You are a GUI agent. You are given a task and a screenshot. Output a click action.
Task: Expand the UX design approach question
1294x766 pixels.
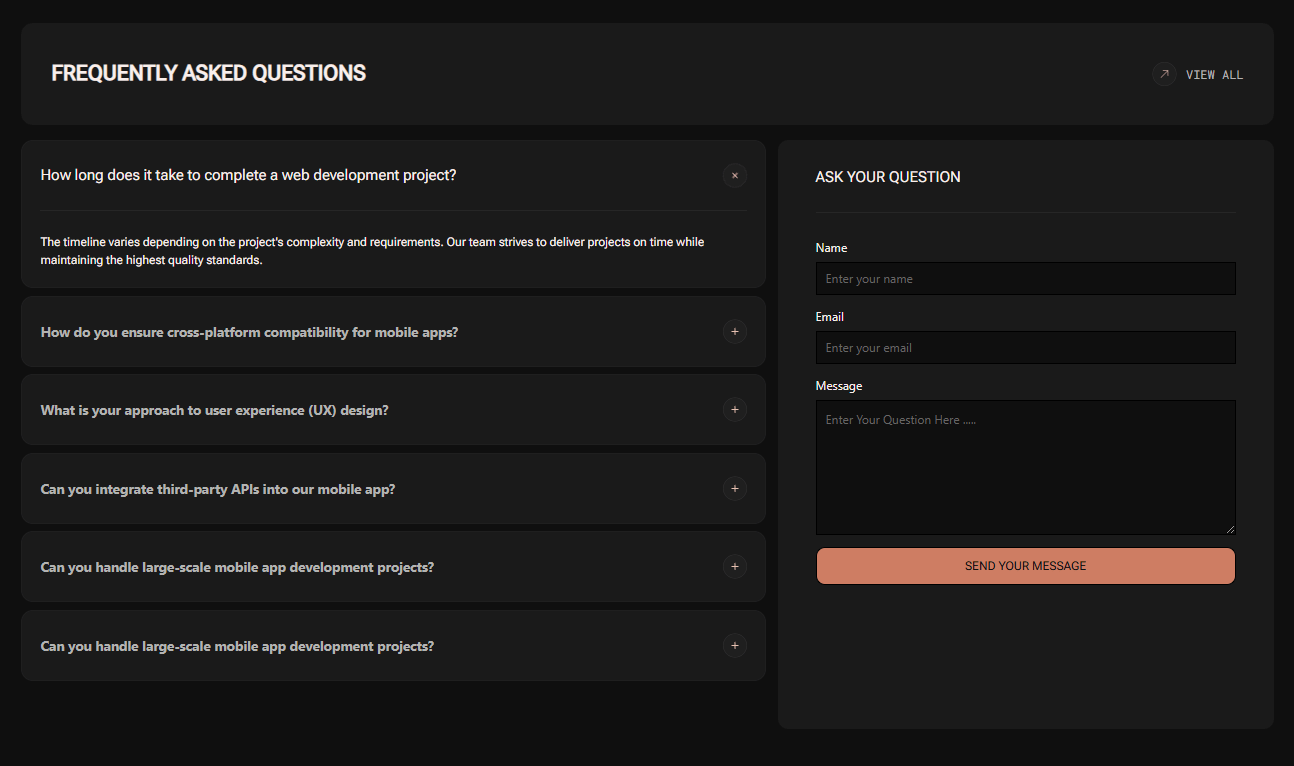[735, 409]
